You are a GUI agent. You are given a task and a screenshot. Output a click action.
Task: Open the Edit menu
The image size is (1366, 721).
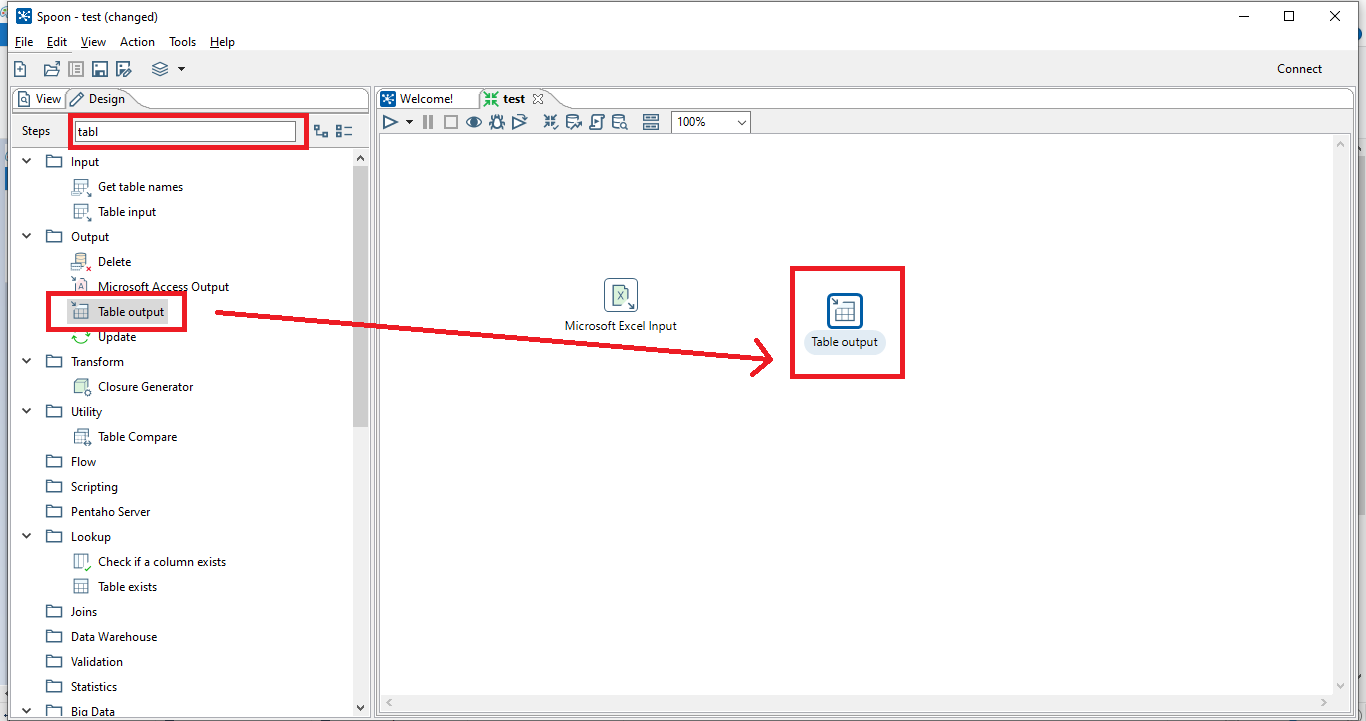coord(57,42)
